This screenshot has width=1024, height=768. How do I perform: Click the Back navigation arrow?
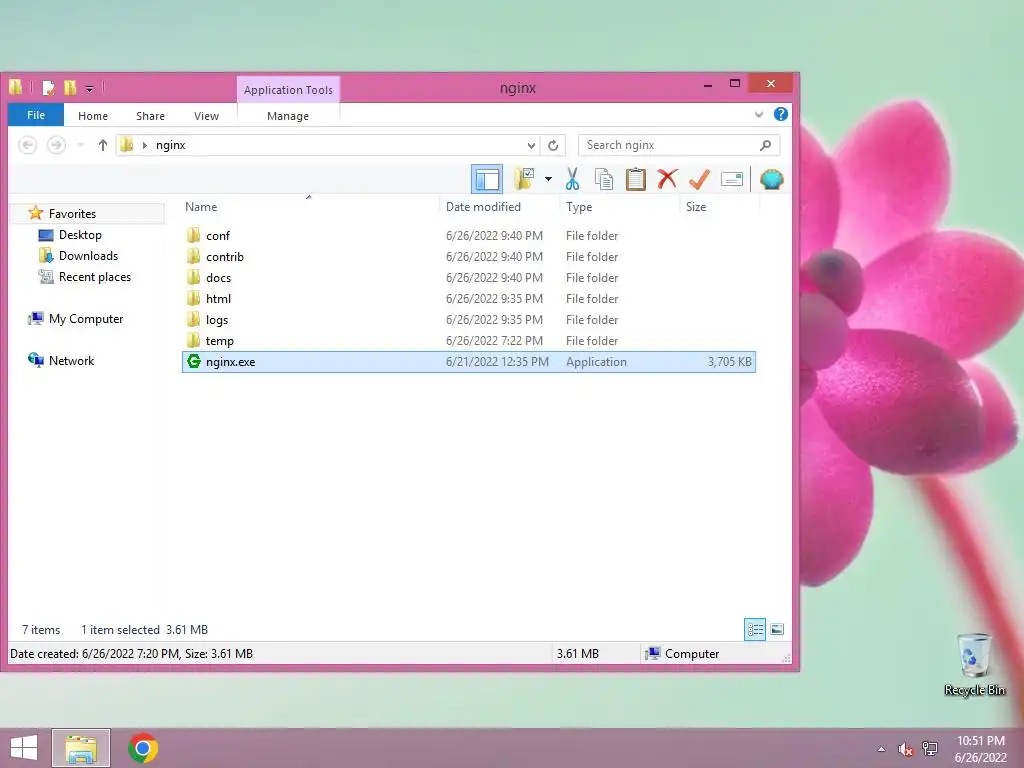[x=27, y=145]
